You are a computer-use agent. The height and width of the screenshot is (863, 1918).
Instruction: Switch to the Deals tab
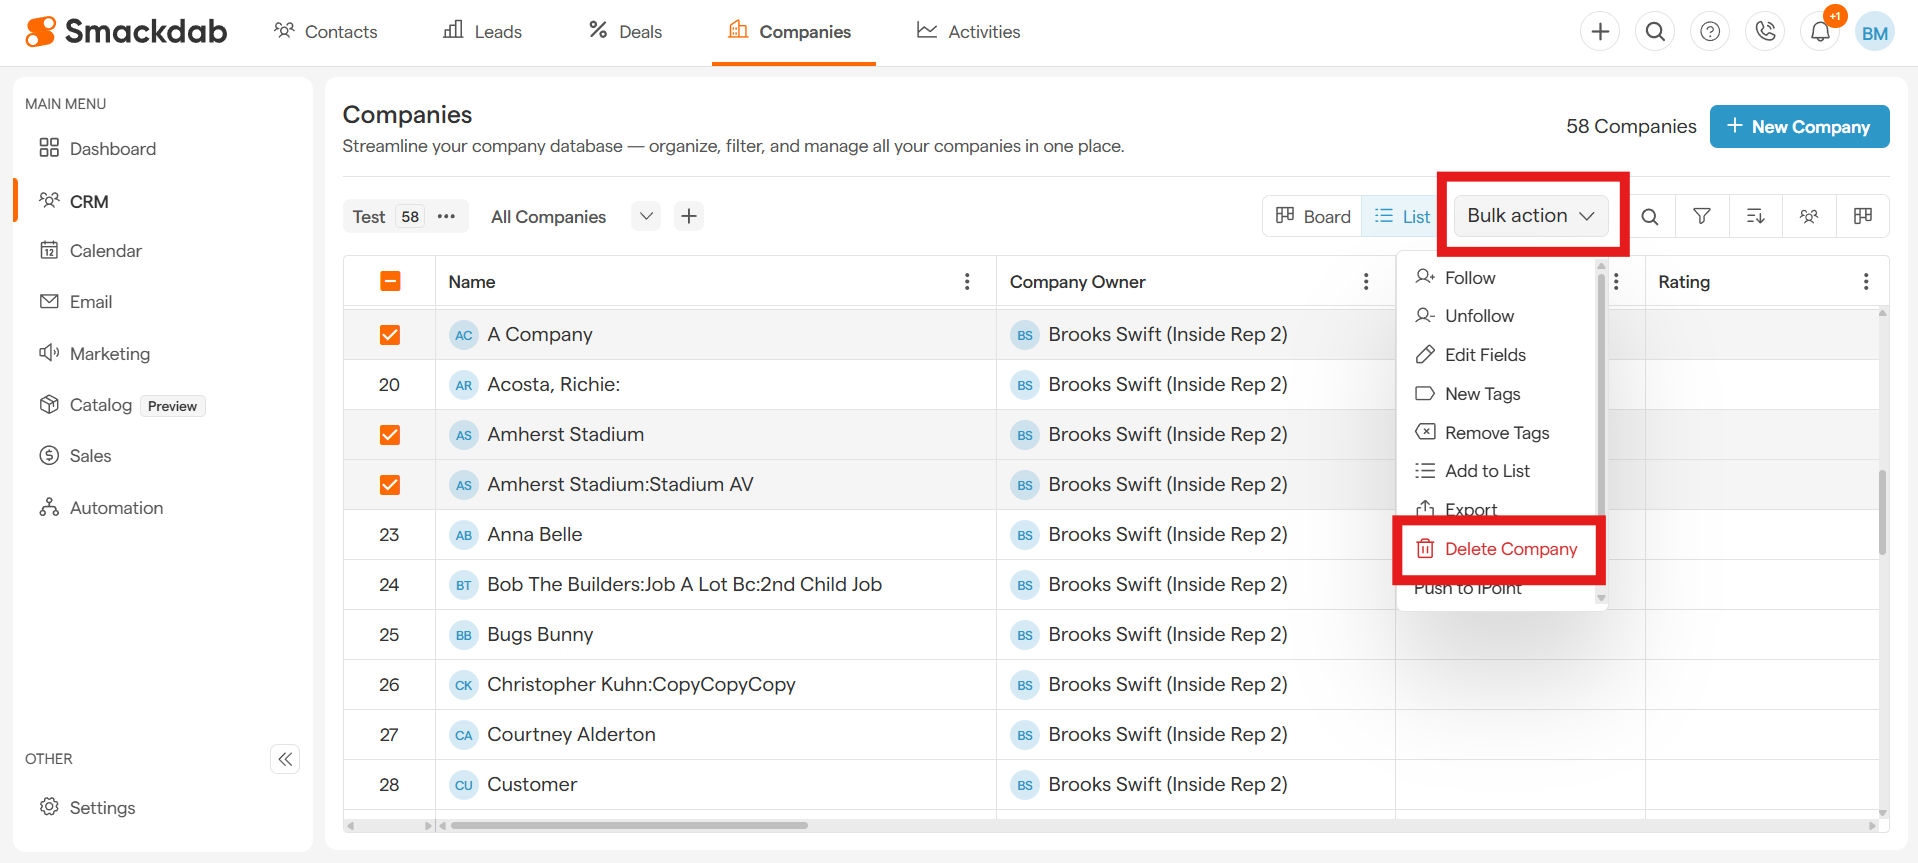[x=625, y=32]
